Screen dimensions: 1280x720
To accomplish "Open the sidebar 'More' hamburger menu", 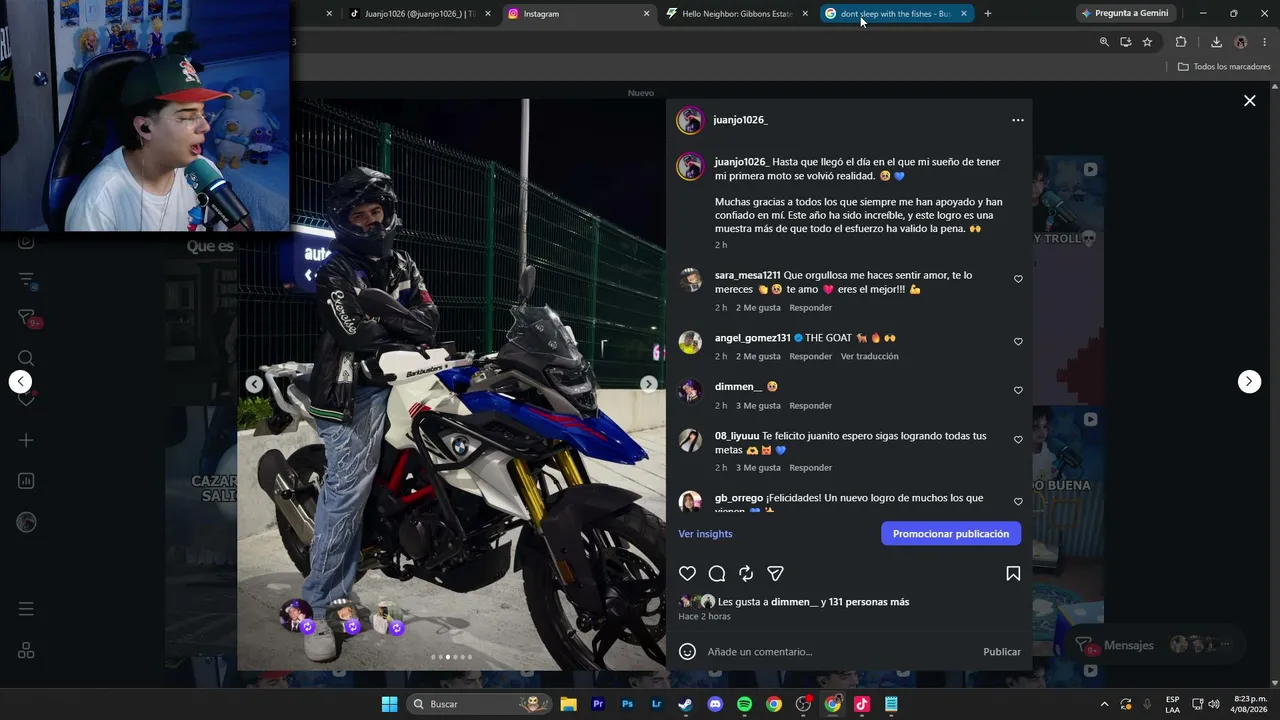I will click(26, 609).
